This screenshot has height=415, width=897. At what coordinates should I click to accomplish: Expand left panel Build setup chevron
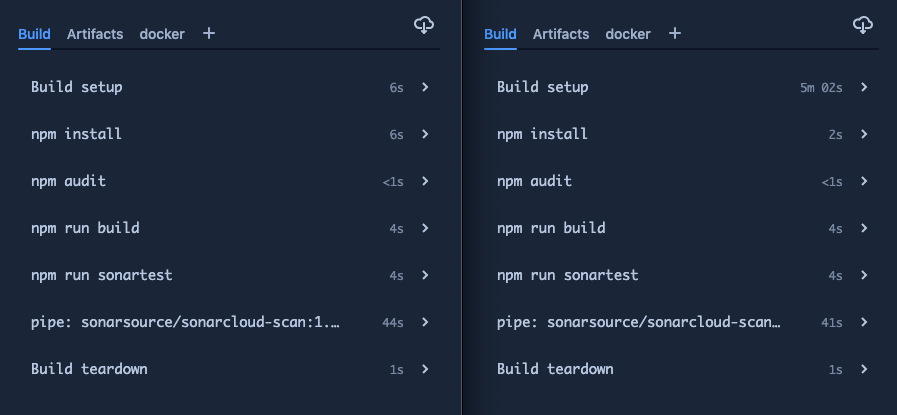[x=425, y=87]
